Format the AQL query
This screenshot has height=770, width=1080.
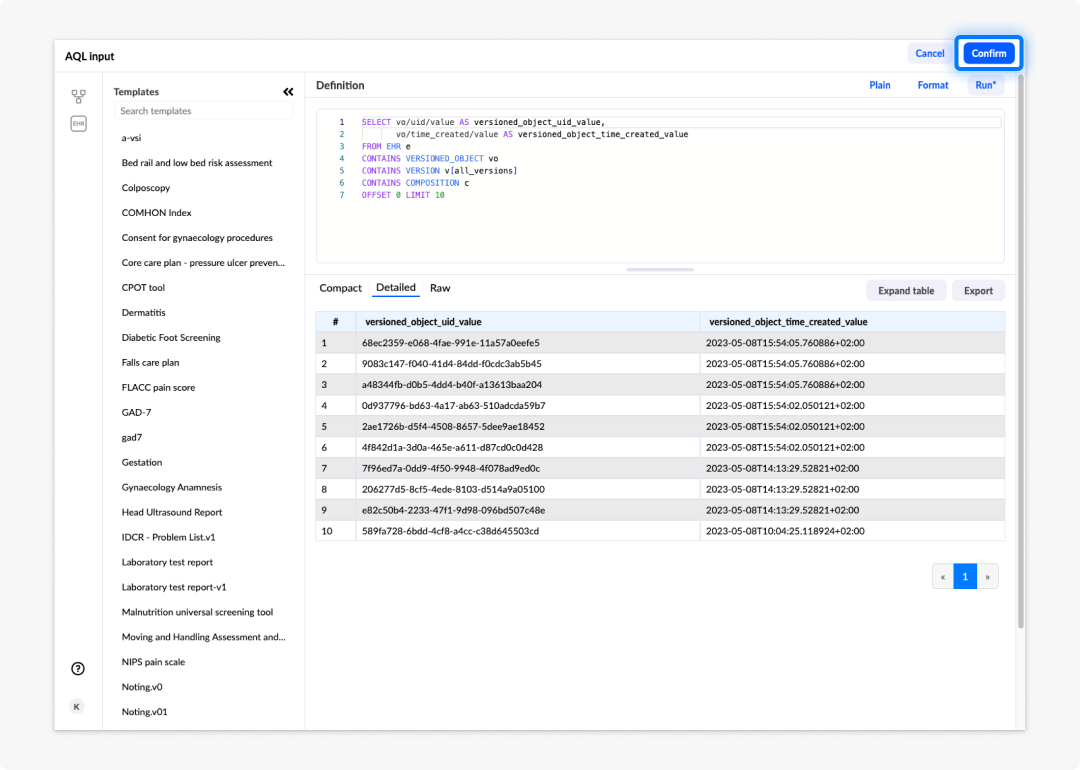[x=933, y=85]
